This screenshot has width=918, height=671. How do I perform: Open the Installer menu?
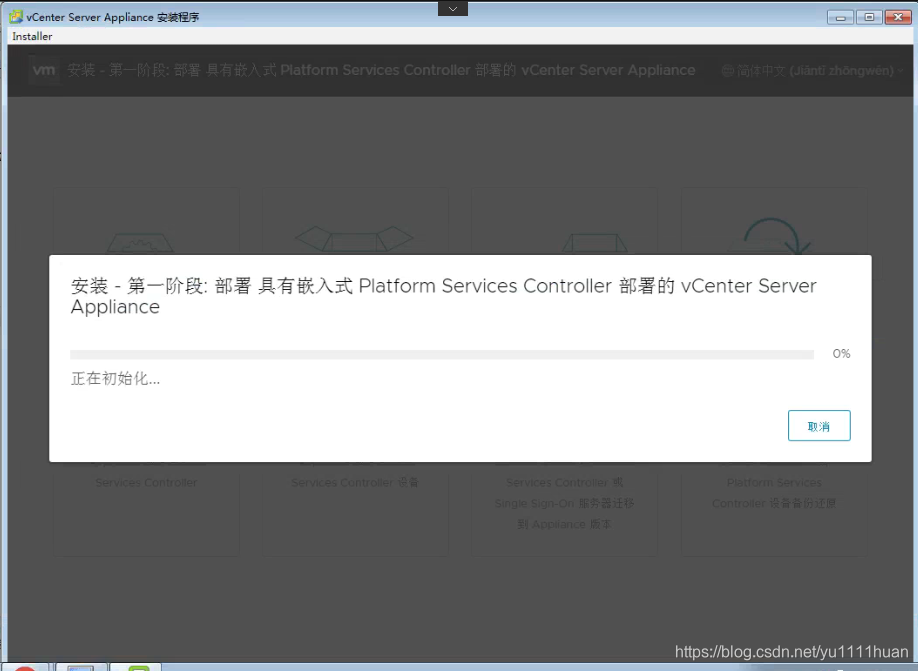(32, 36)
